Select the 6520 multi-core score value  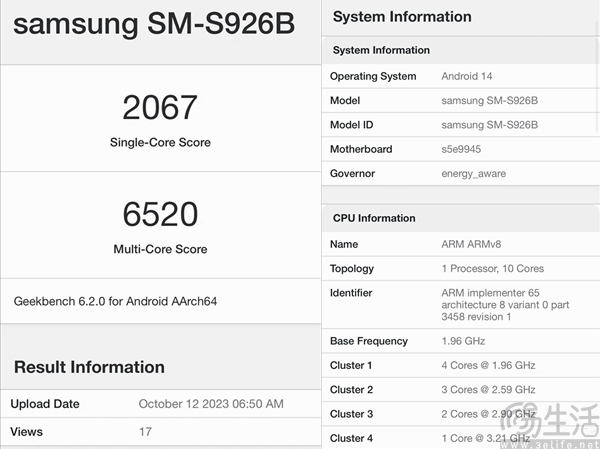point(160,213)
